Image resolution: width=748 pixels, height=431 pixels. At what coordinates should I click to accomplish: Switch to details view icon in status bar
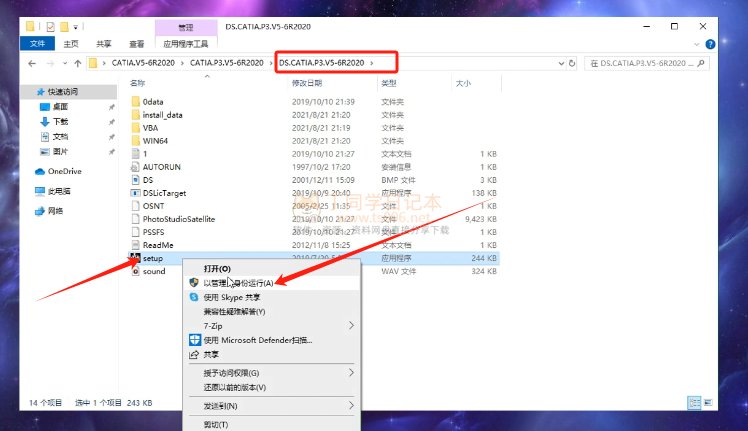coord(694,403)
